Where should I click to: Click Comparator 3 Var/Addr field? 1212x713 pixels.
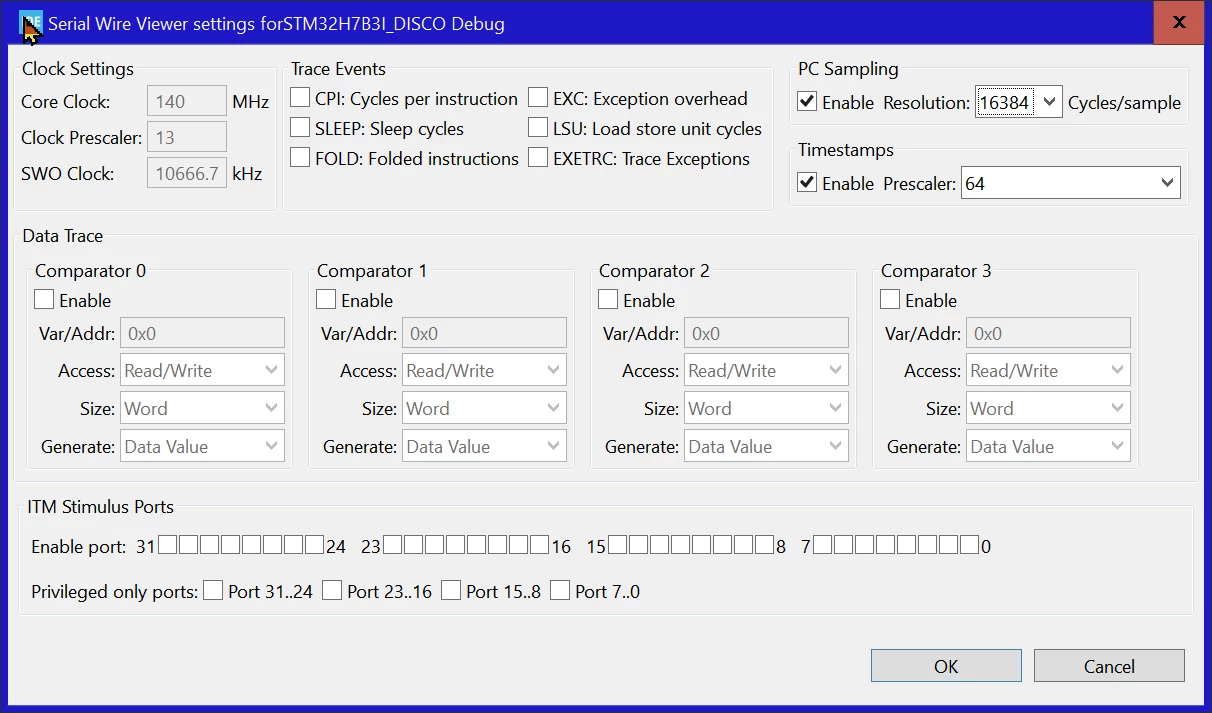click(1048, 333)
